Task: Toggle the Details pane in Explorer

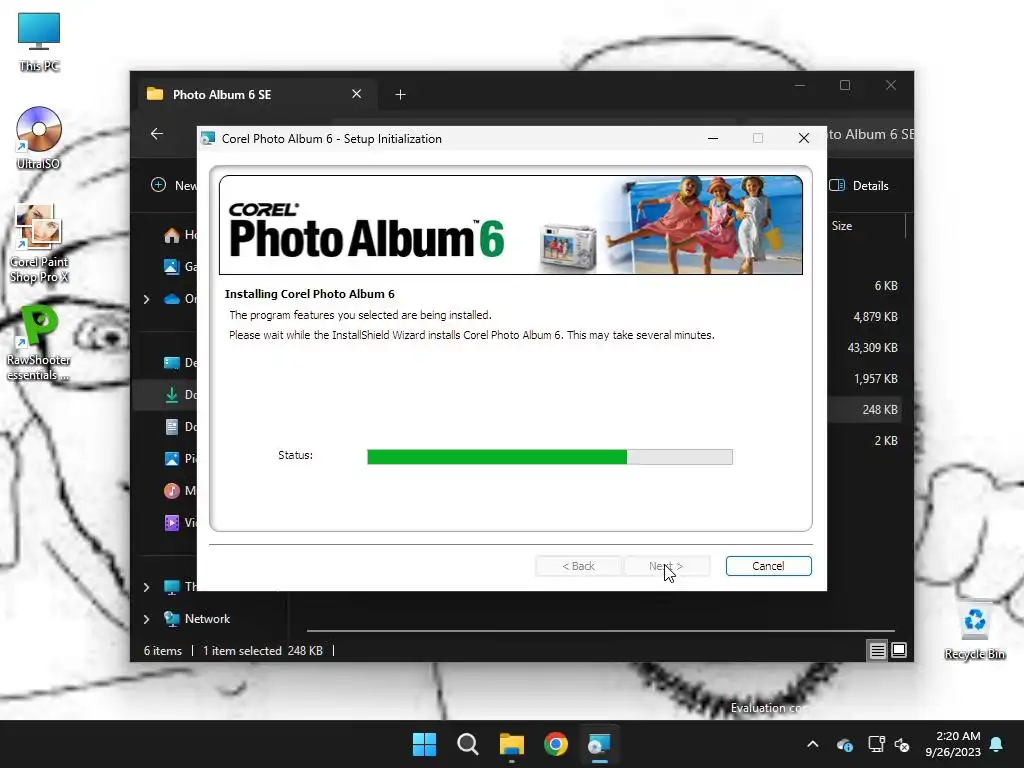Action: [x=859, y=185]
